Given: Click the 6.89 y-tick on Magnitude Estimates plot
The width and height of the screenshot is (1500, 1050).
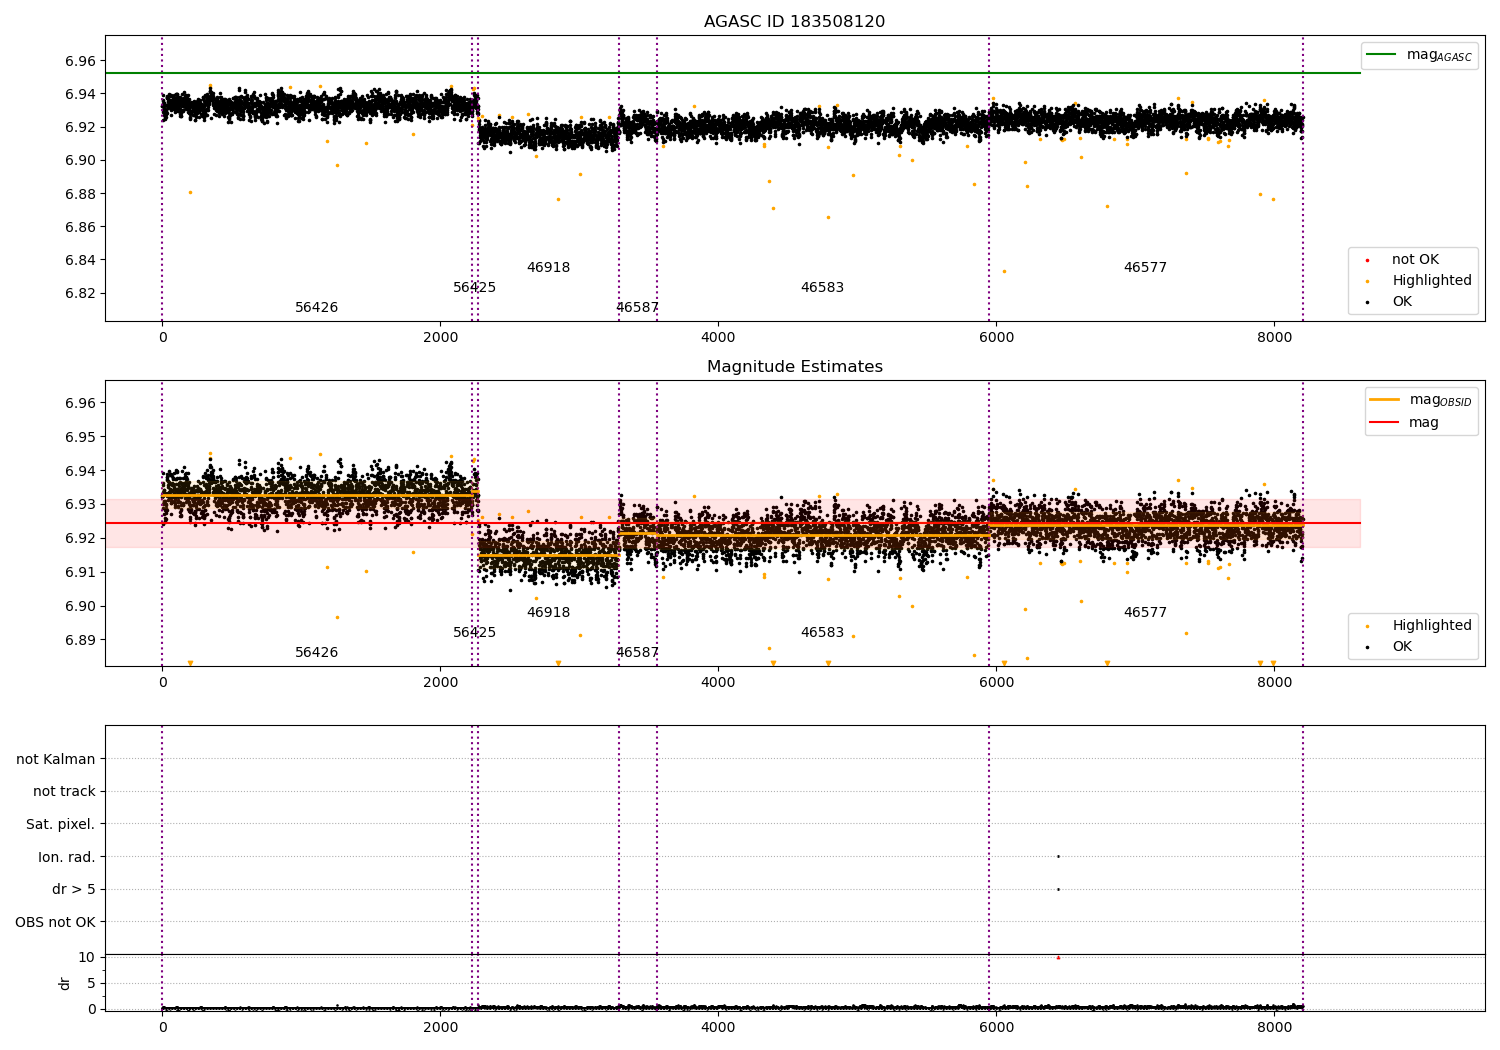Looking at the screenshot, I should [x=80, y=641].
